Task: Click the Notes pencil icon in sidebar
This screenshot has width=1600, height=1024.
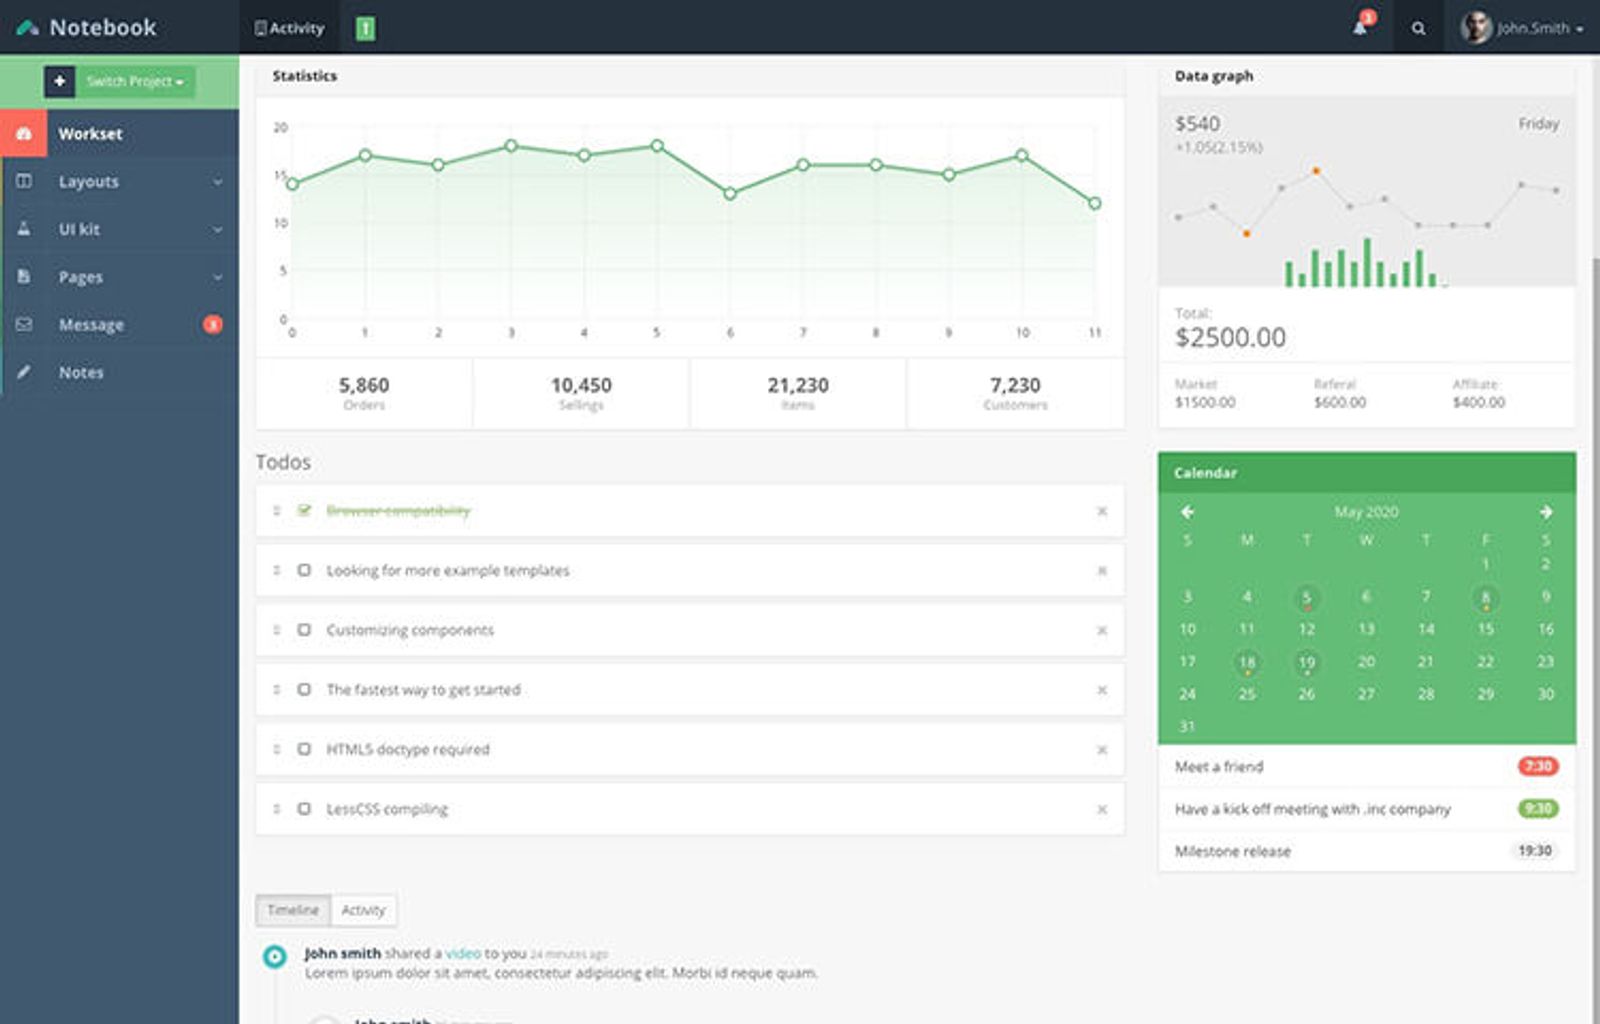Action: click(x=24, y=372)
